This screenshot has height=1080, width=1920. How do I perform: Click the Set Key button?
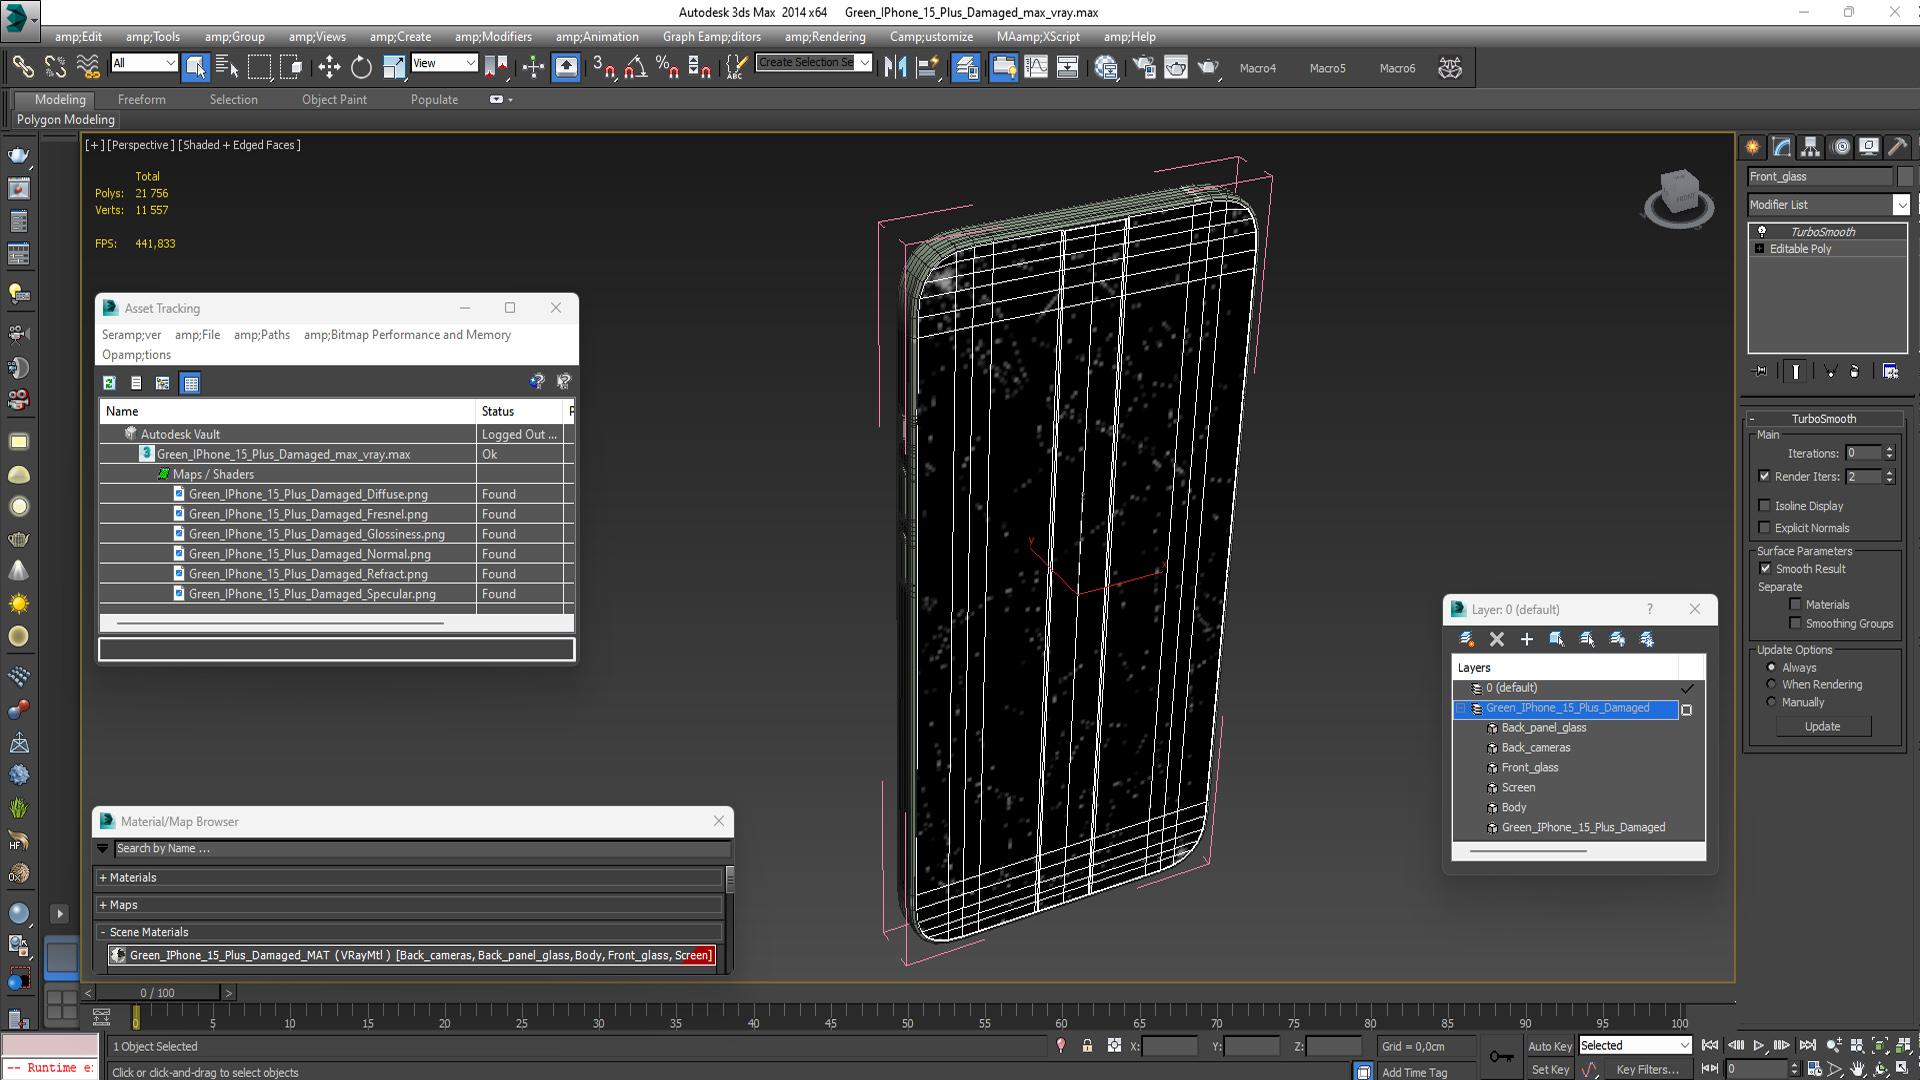[1549, 1069]
